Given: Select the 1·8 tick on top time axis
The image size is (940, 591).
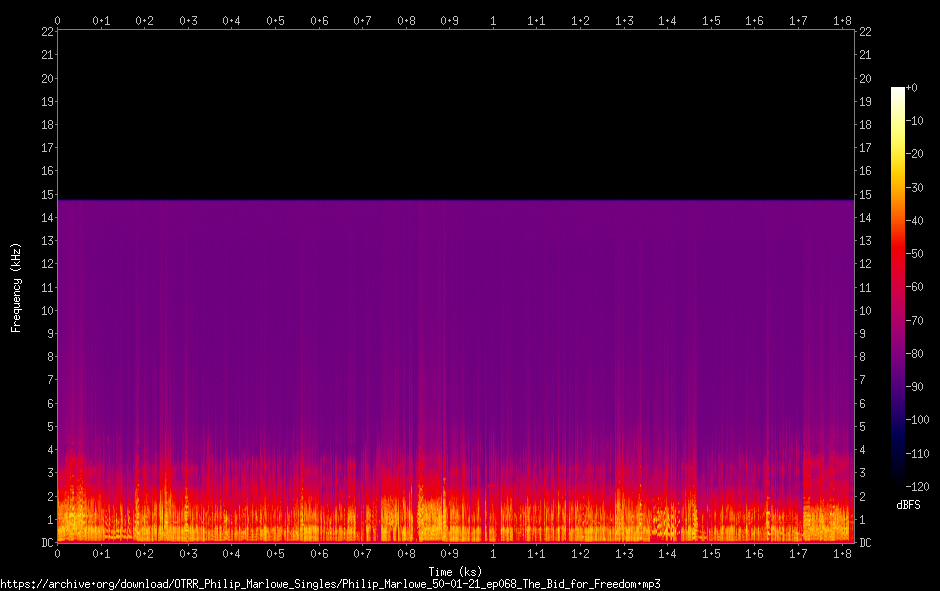Looking at the screenshot, I should pos(841,20).
